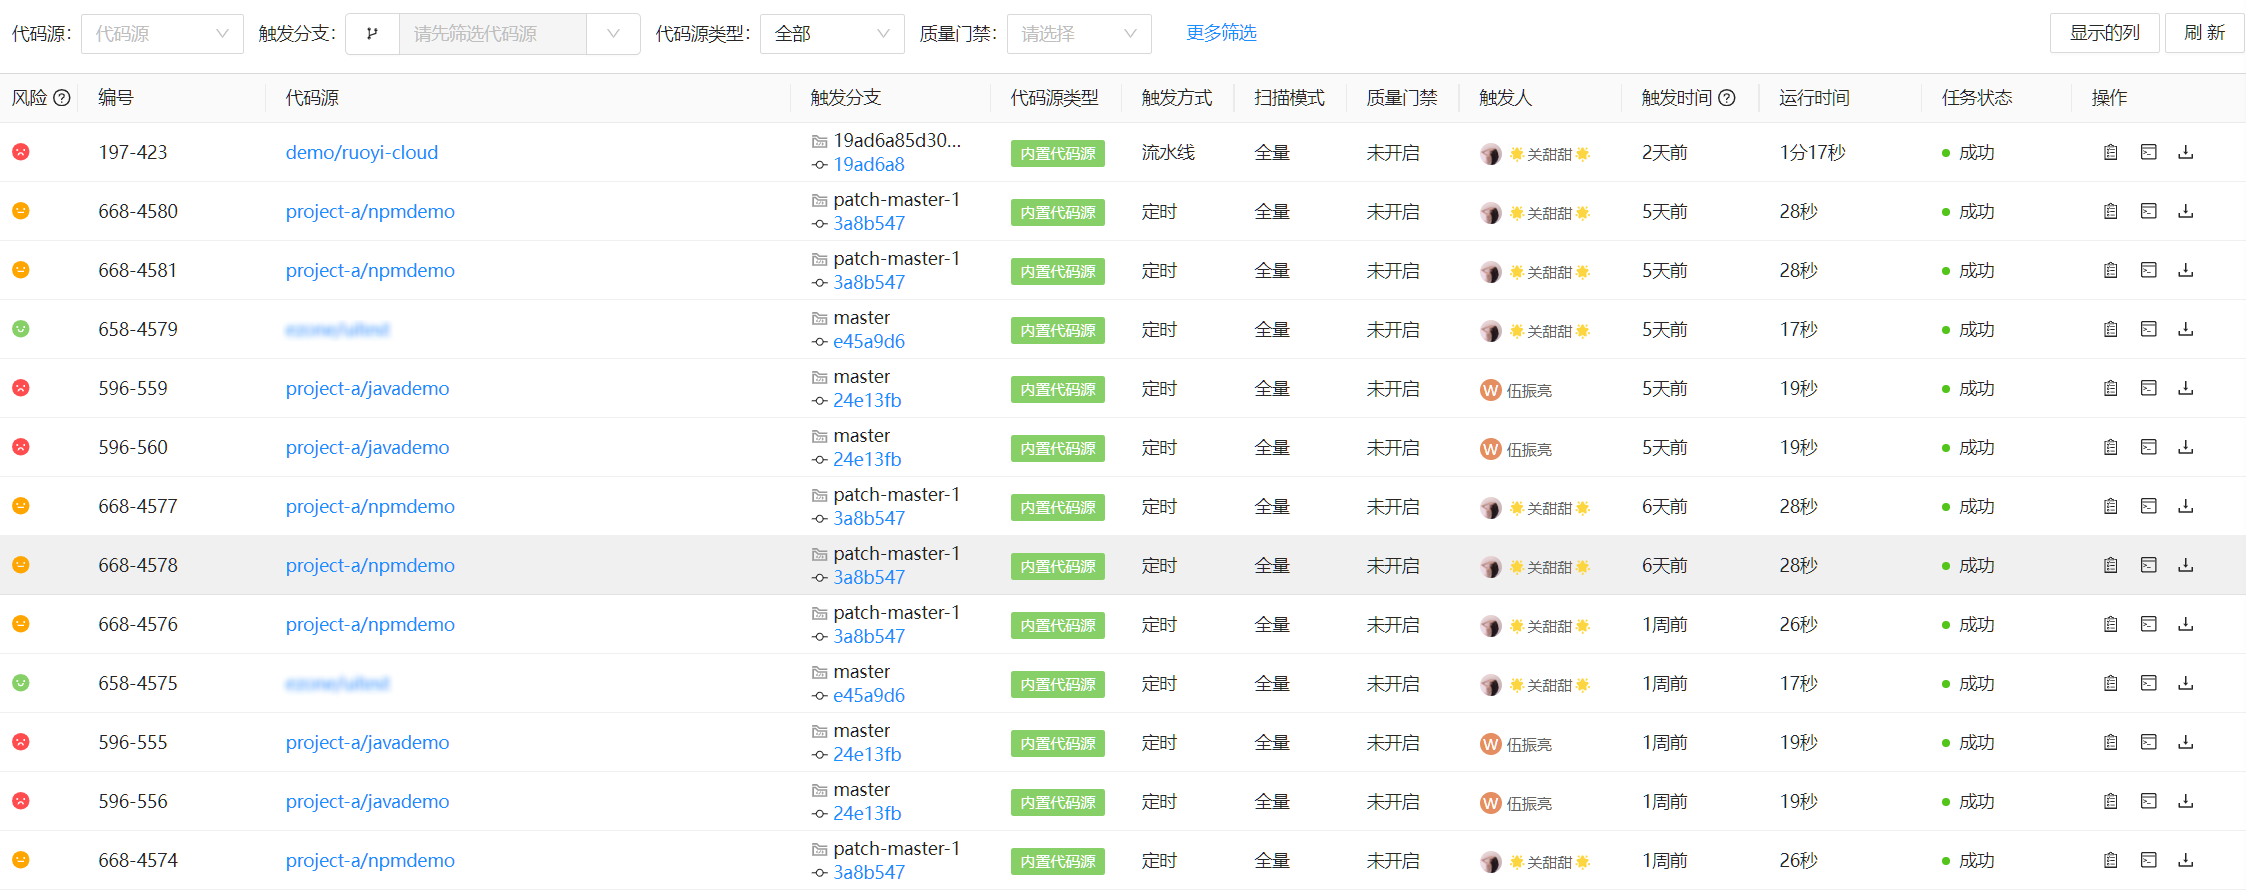
Task: Open commit 19ad6a8 link
Action: click(x=869, y=165)
